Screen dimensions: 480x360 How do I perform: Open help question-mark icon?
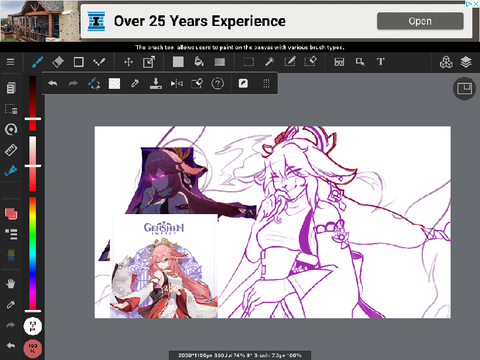(217, 83)
